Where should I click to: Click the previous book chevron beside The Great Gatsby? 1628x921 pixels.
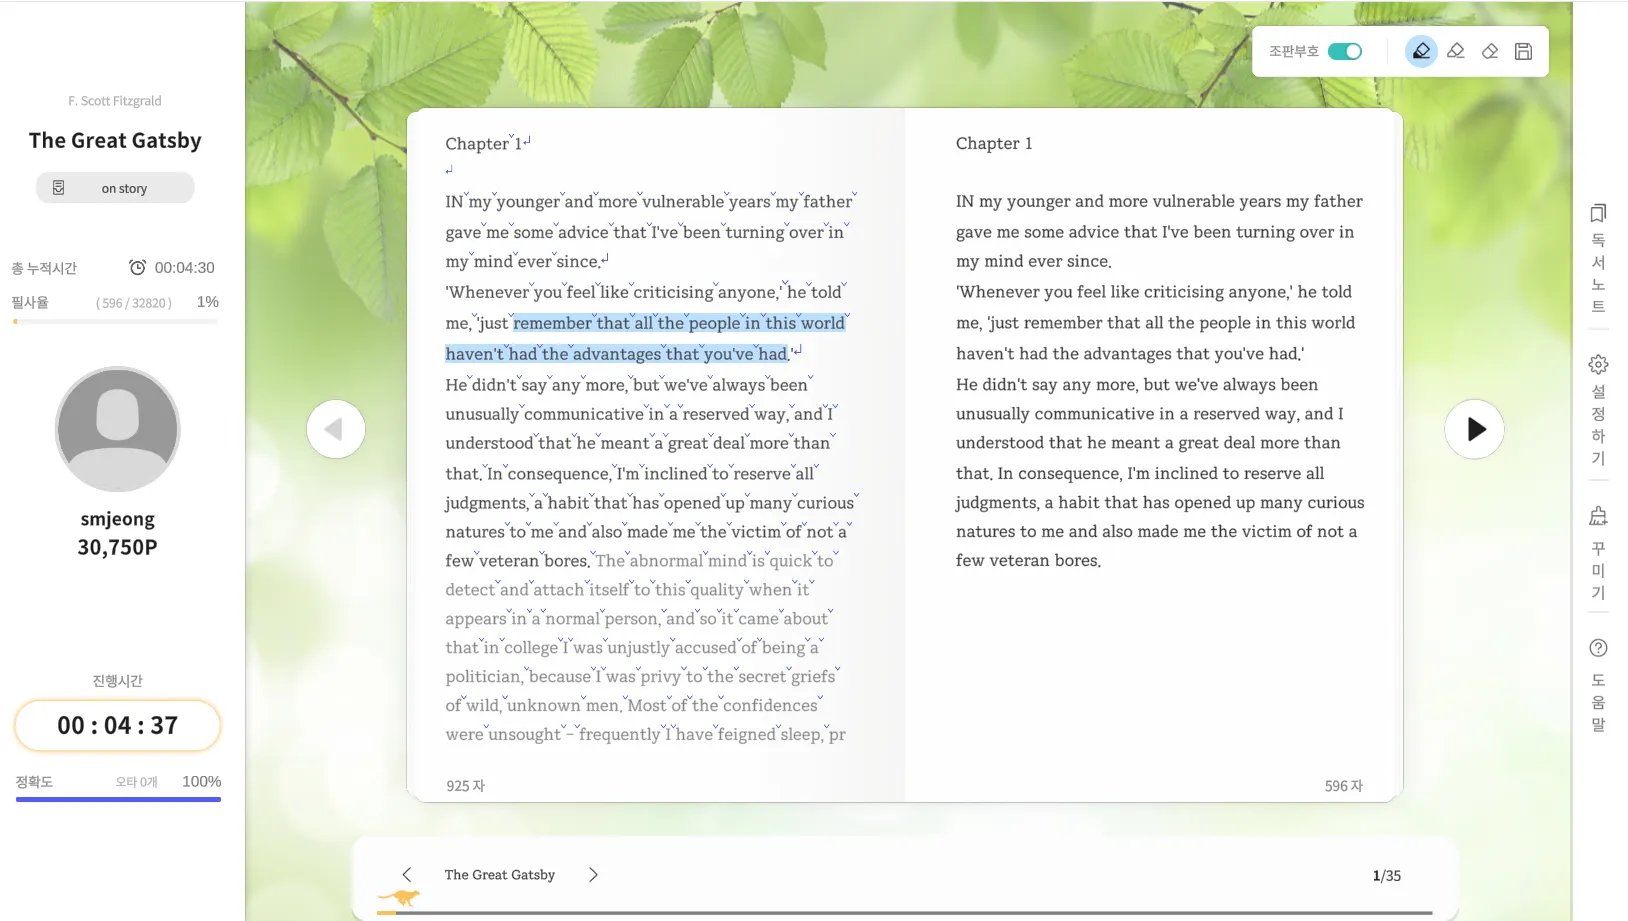click(407, 875)
